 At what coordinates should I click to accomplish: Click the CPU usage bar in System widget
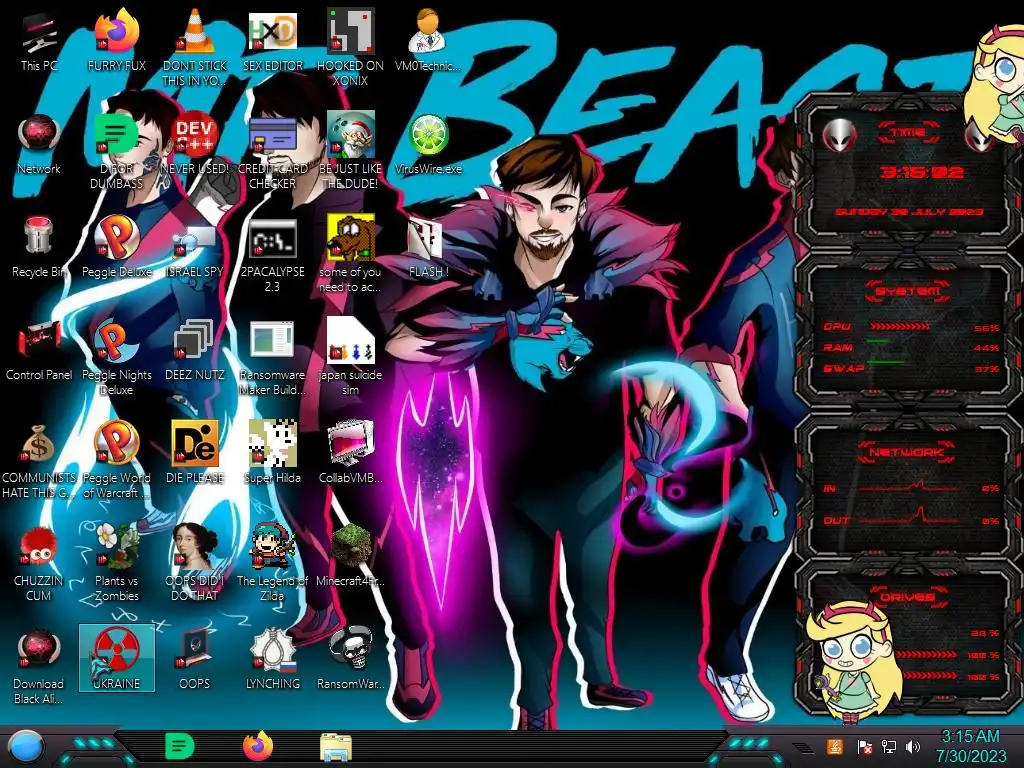click(x=901, y=326)
